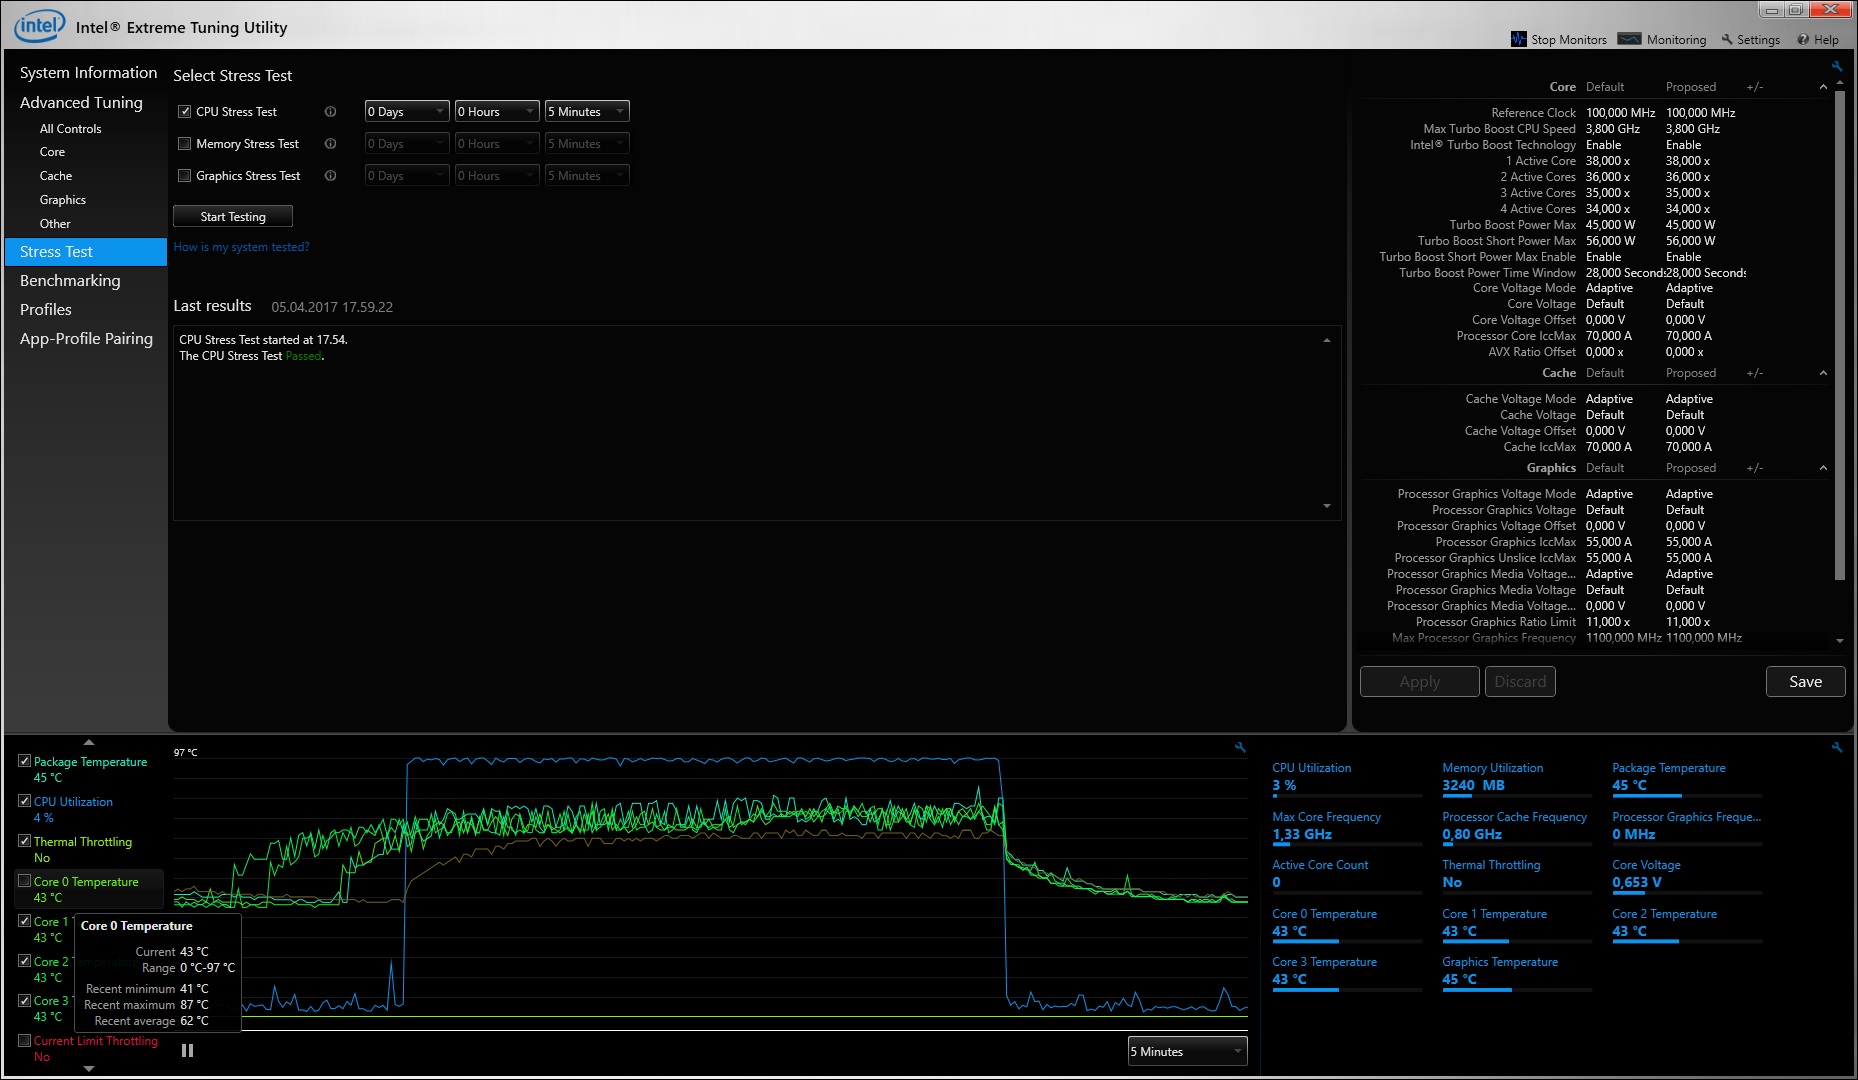Click Graphics Stress Test info icon
1858x1080 pixels.
pos(330,176)
